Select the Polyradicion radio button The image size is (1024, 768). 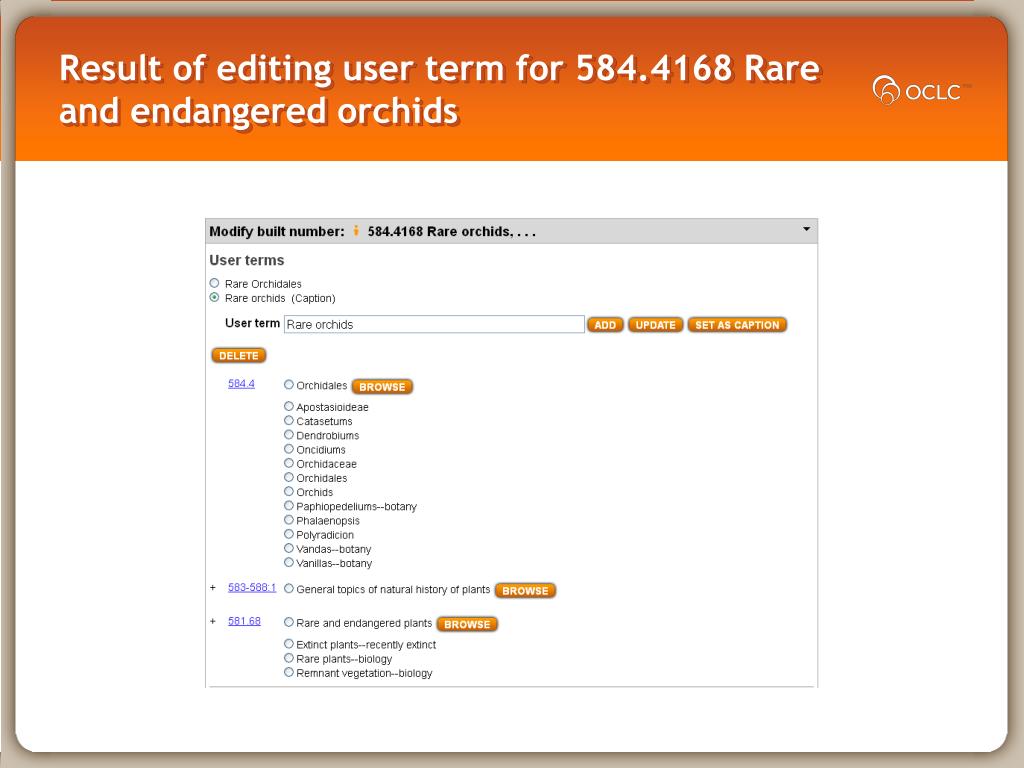289,534
